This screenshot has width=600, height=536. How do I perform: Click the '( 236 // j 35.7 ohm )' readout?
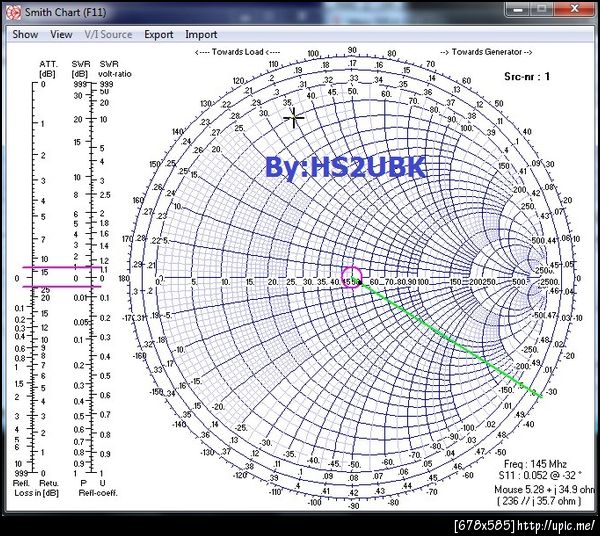tap(539, 501)
